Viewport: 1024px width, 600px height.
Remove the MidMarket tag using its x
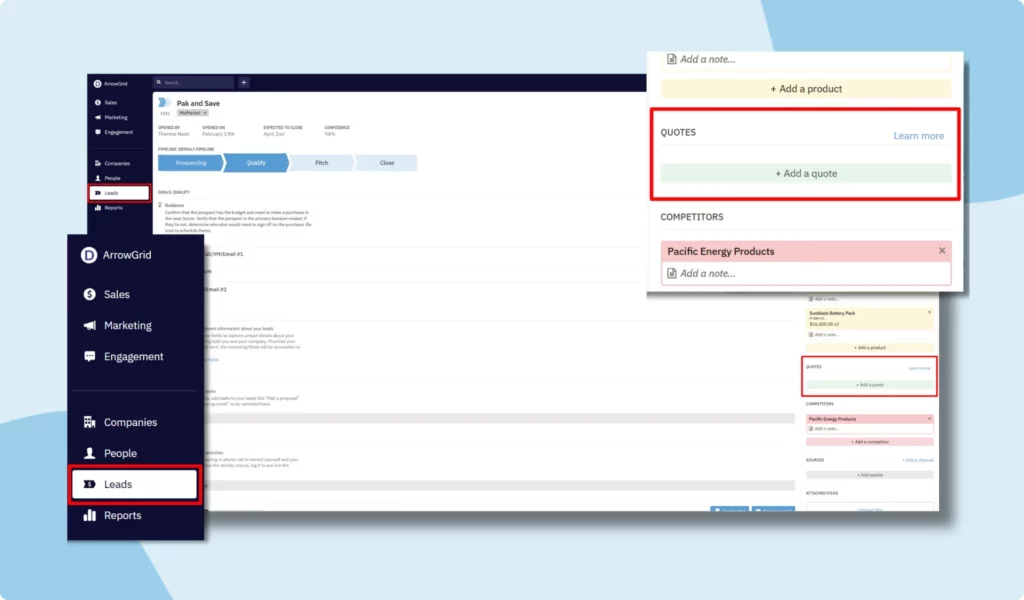[205, 113]
